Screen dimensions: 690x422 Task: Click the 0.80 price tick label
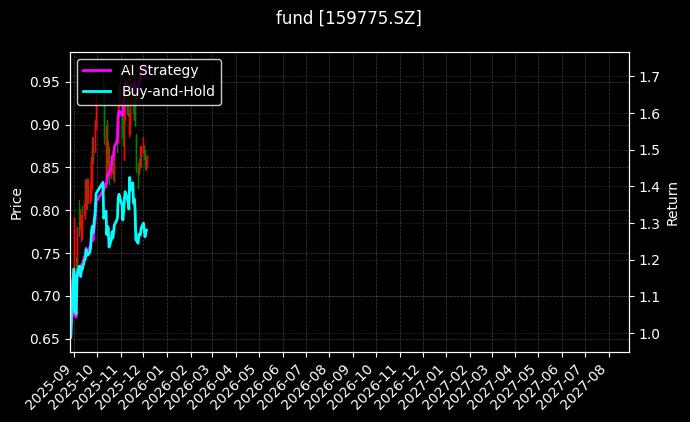pyautogui.click(x=44, y=211)
